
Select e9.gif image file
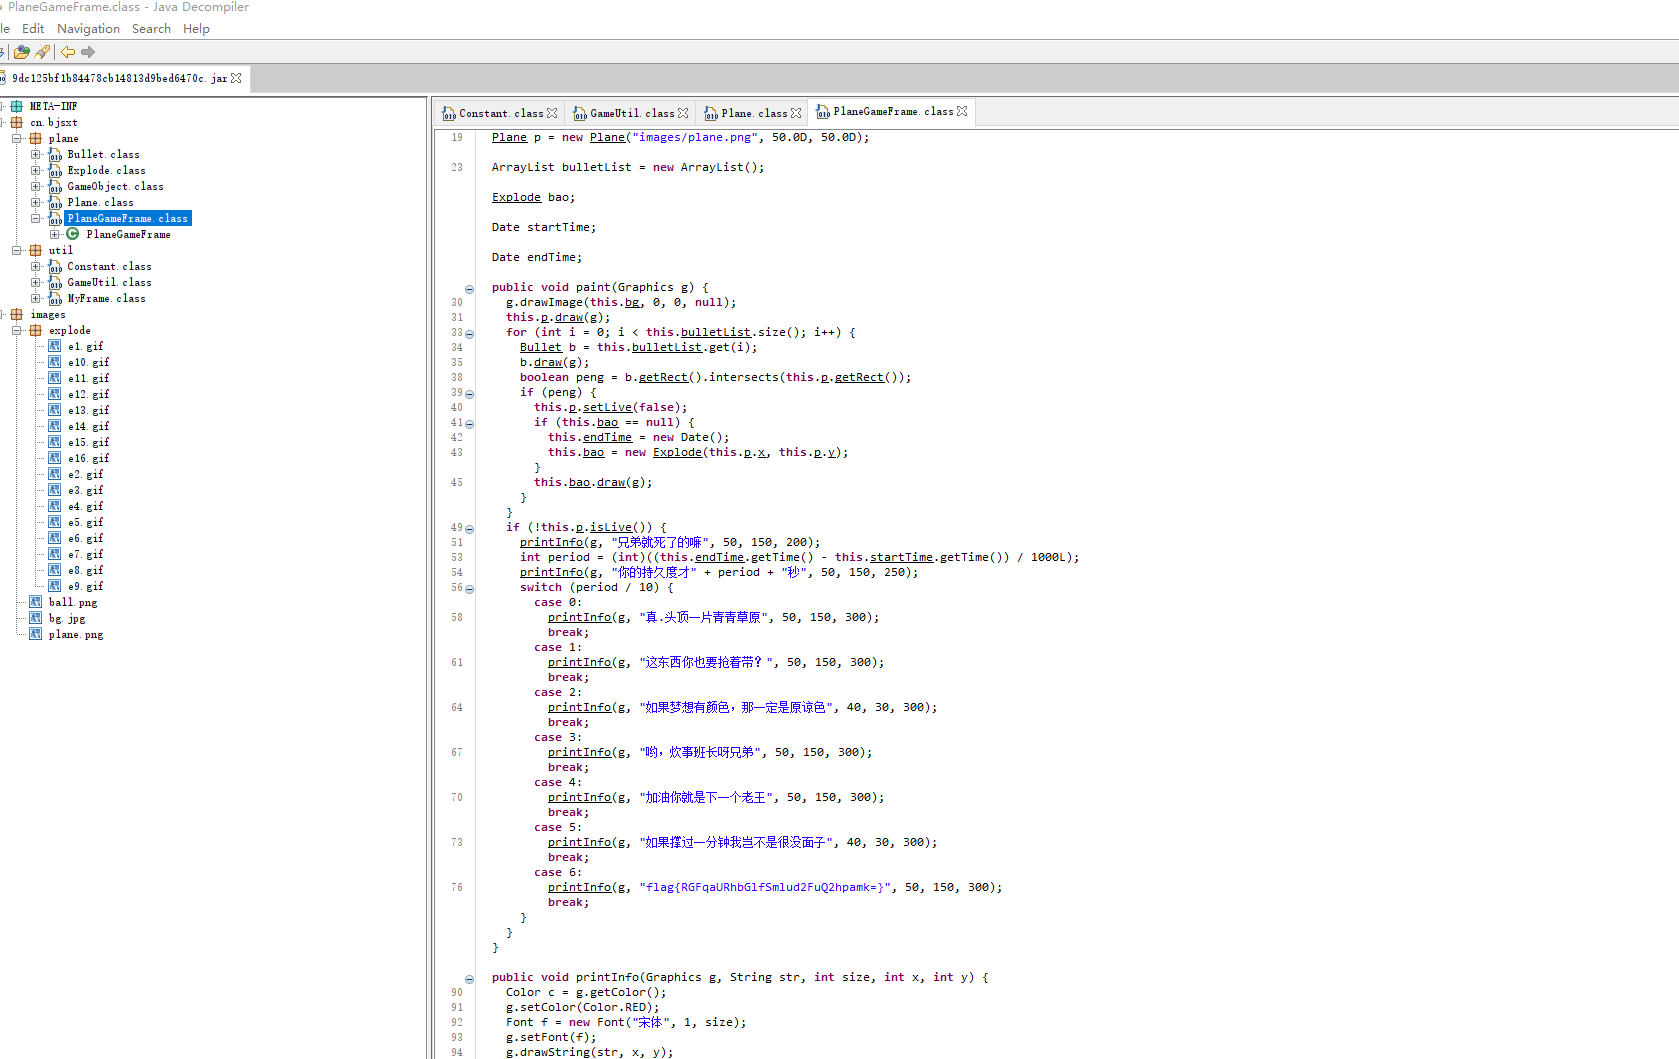tap(85, 587)
